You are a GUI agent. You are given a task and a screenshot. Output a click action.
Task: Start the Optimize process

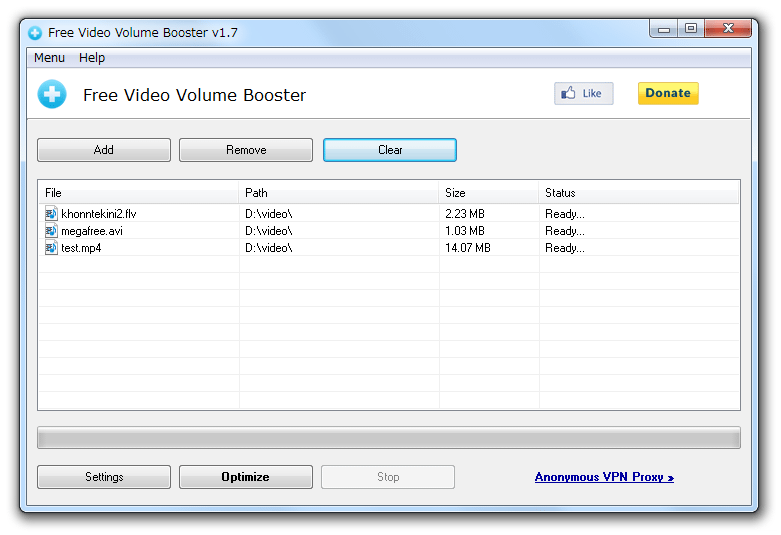[246, 477]
